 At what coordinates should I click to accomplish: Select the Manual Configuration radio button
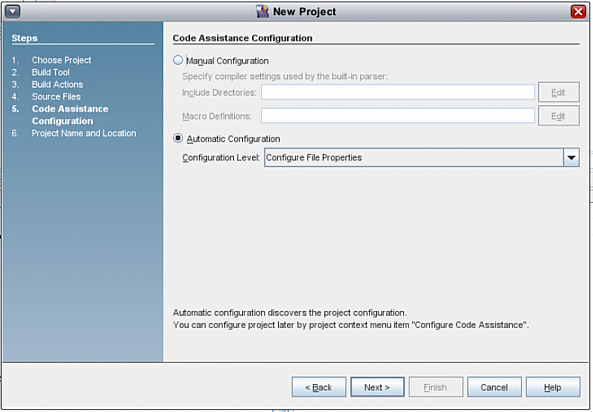pyautogui.click(x=178, y=60)
